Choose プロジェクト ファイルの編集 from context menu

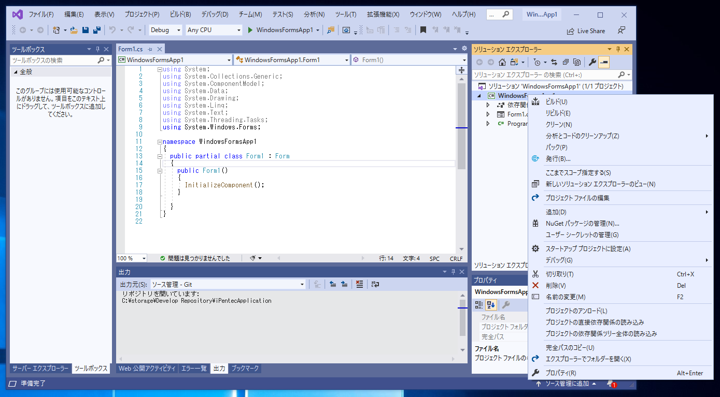(620, 198)
